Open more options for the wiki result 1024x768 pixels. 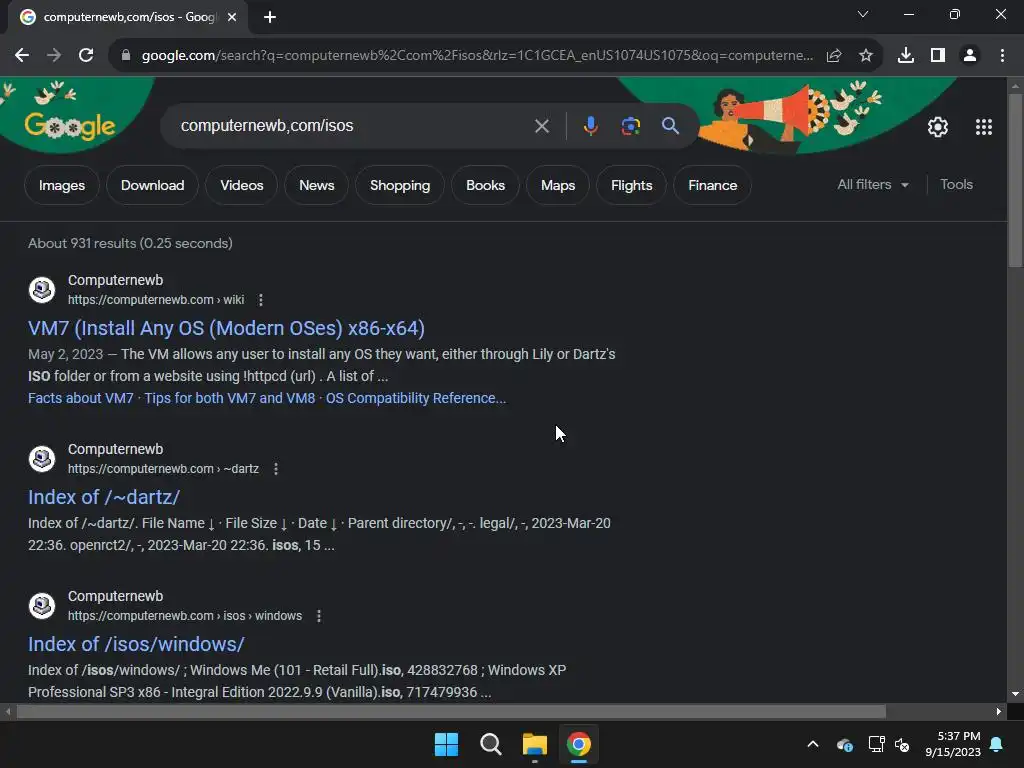point(261,300)
